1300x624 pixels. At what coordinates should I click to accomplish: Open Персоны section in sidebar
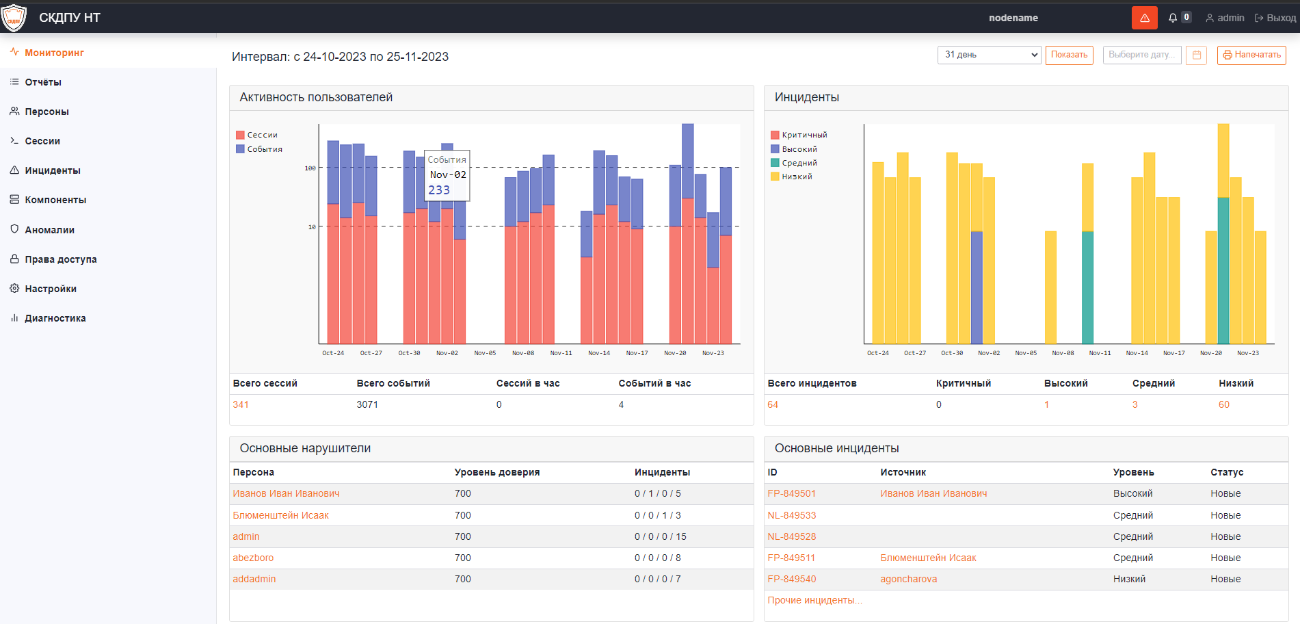pos(46,111)
